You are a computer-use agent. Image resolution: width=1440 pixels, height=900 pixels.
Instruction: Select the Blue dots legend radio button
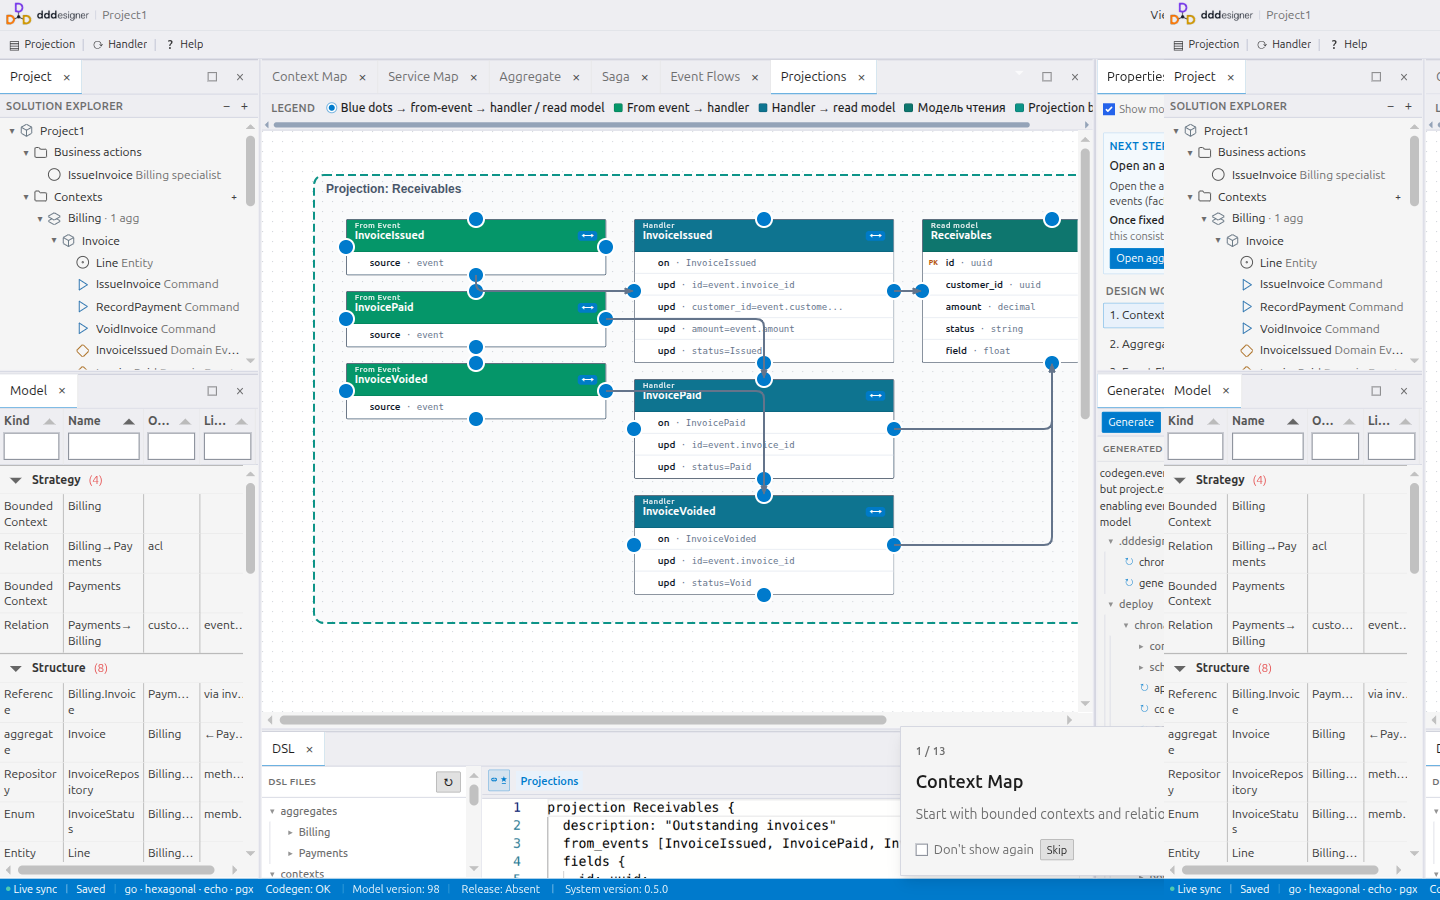[x=332, y=108]
